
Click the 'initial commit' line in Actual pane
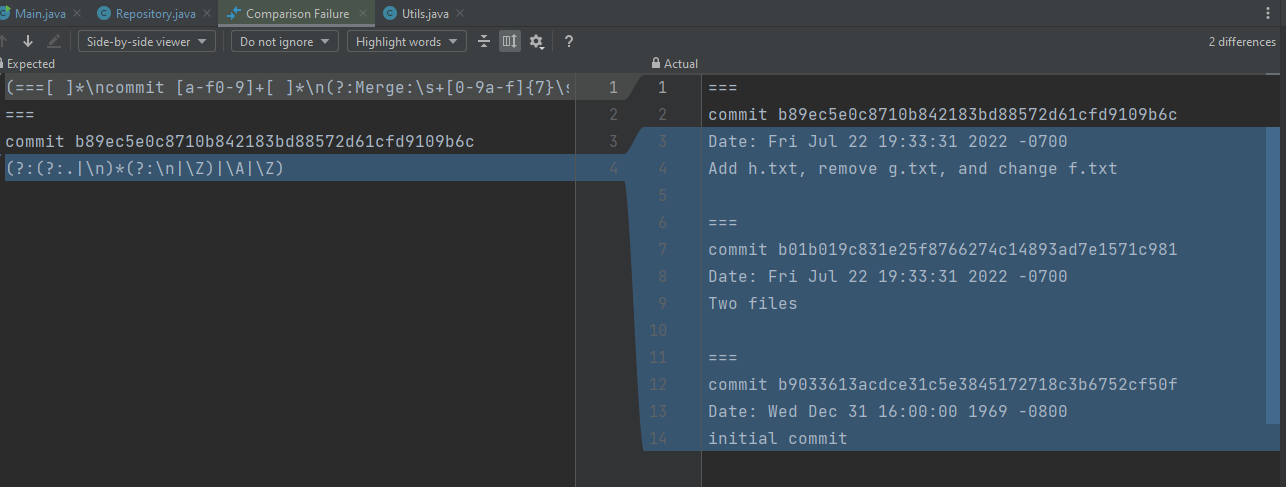(x=777, y=438)
